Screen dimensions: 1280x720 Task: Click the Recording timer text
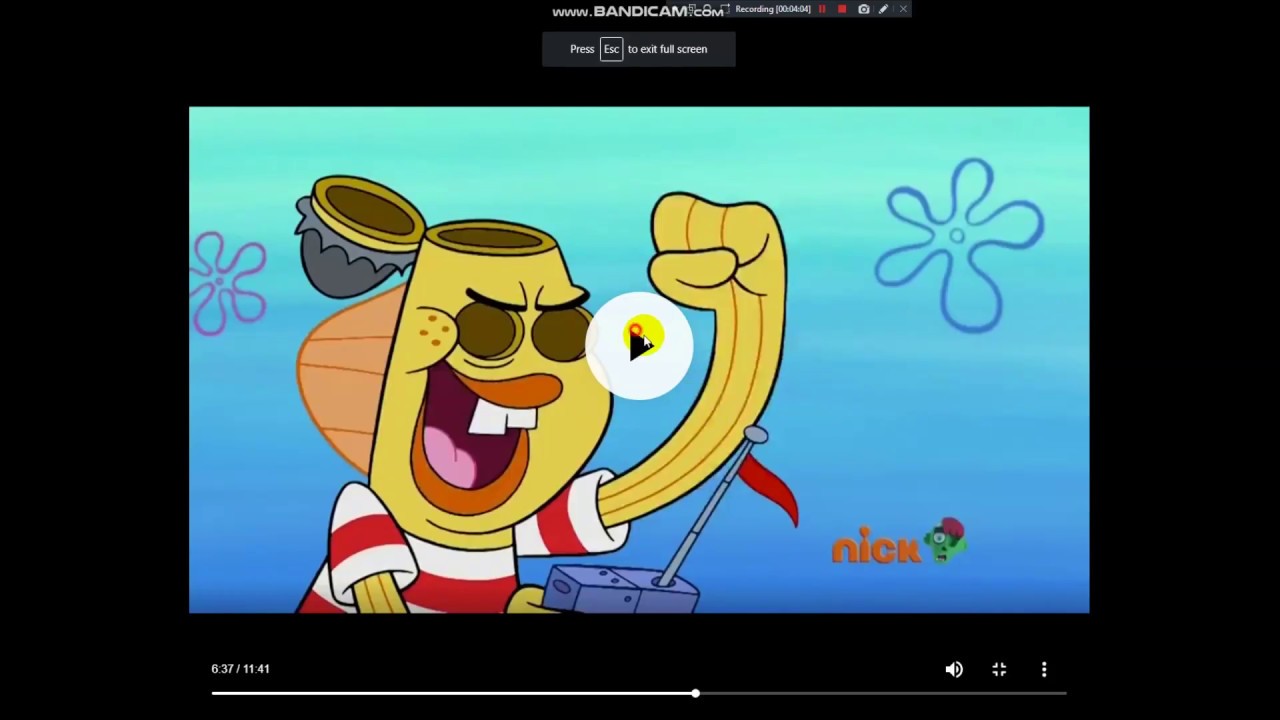773,9
